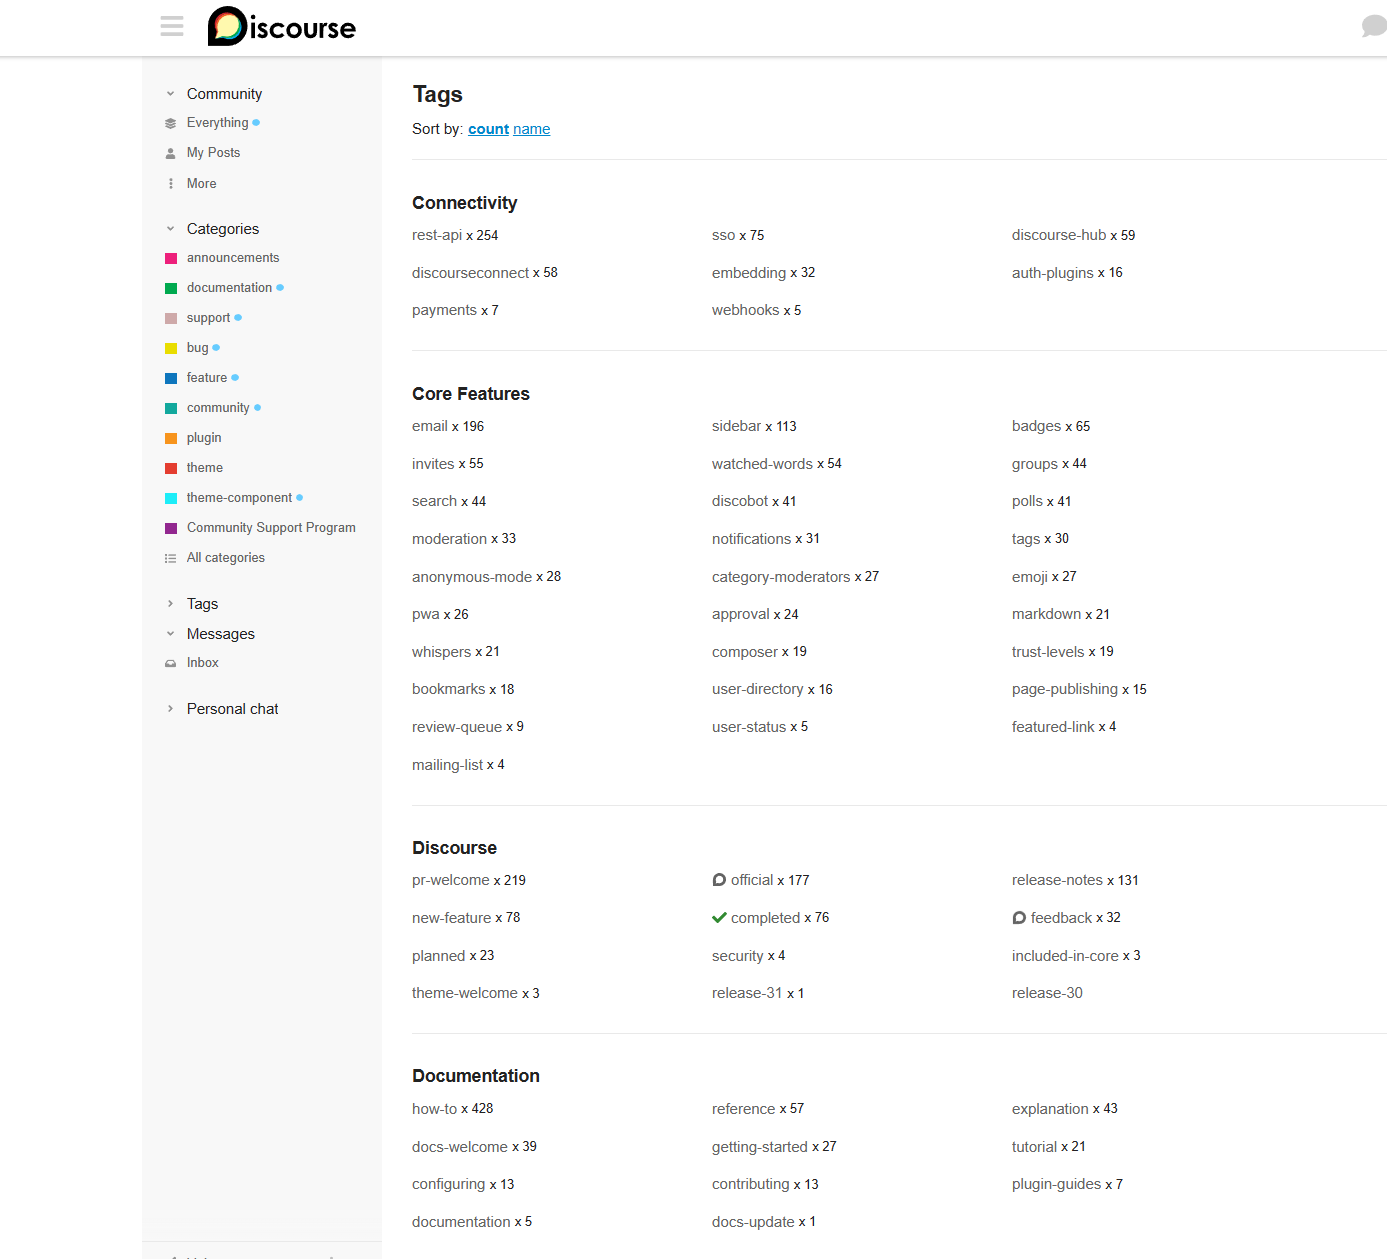Open the Discourse logo home link
Viewport: 1387px width, 1259px height.
click(282, 27)
